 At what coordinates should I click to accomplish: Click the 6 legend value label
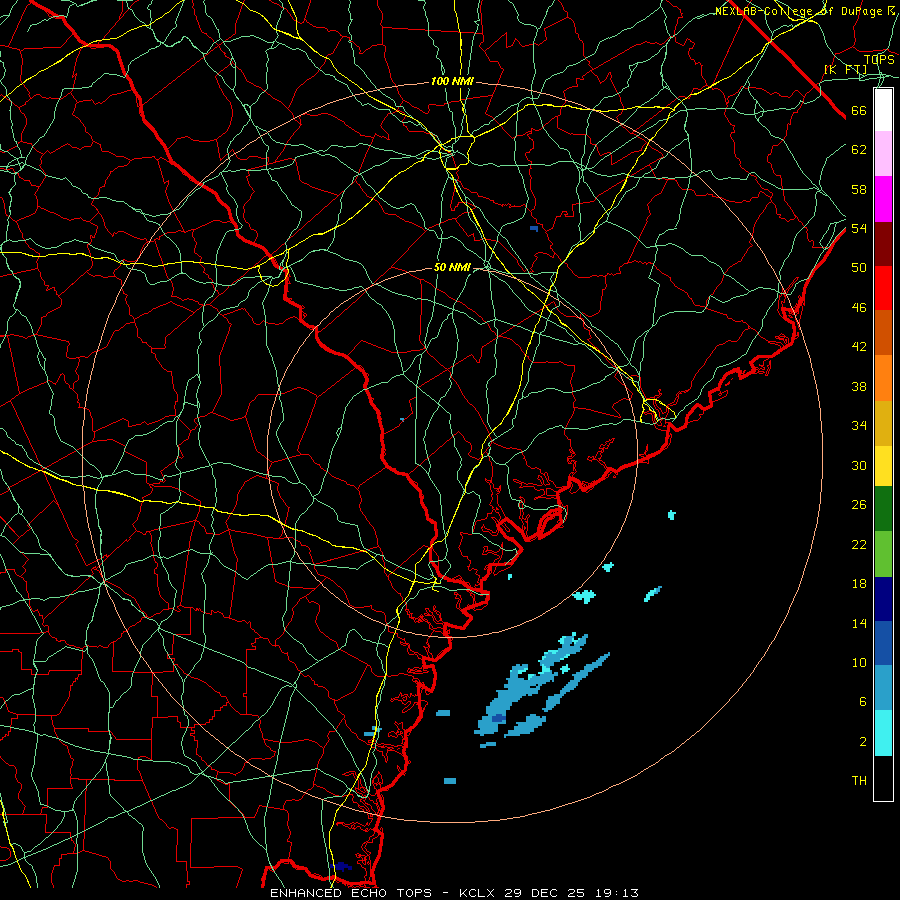(x=862, y=702)
